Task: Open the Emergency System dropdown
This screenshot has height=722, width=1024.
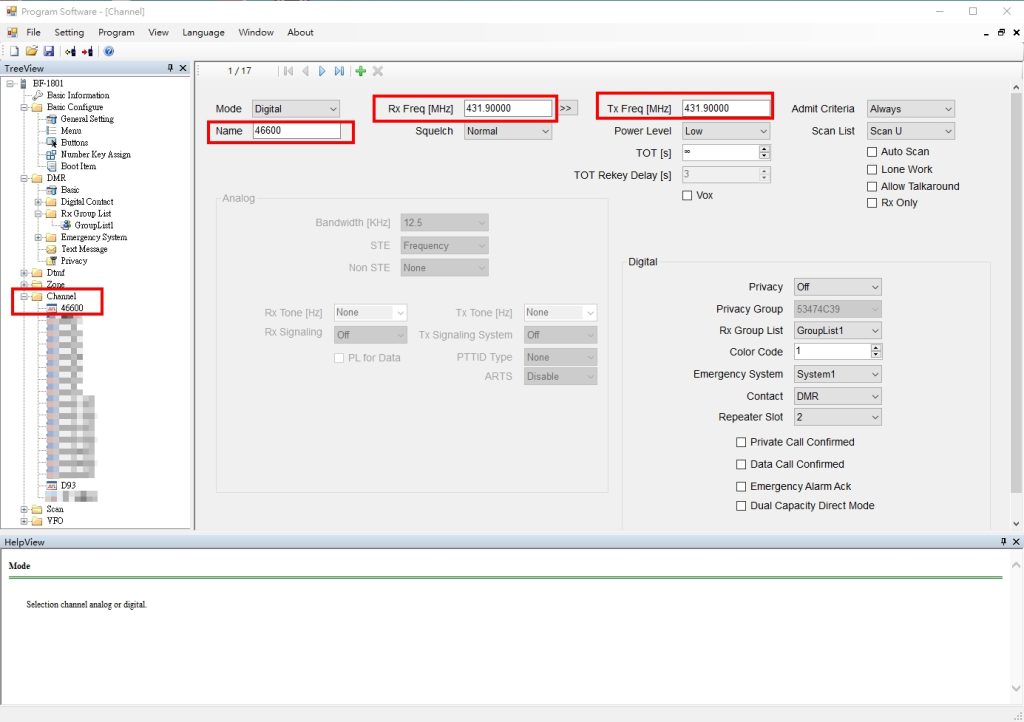Action: 838,374
